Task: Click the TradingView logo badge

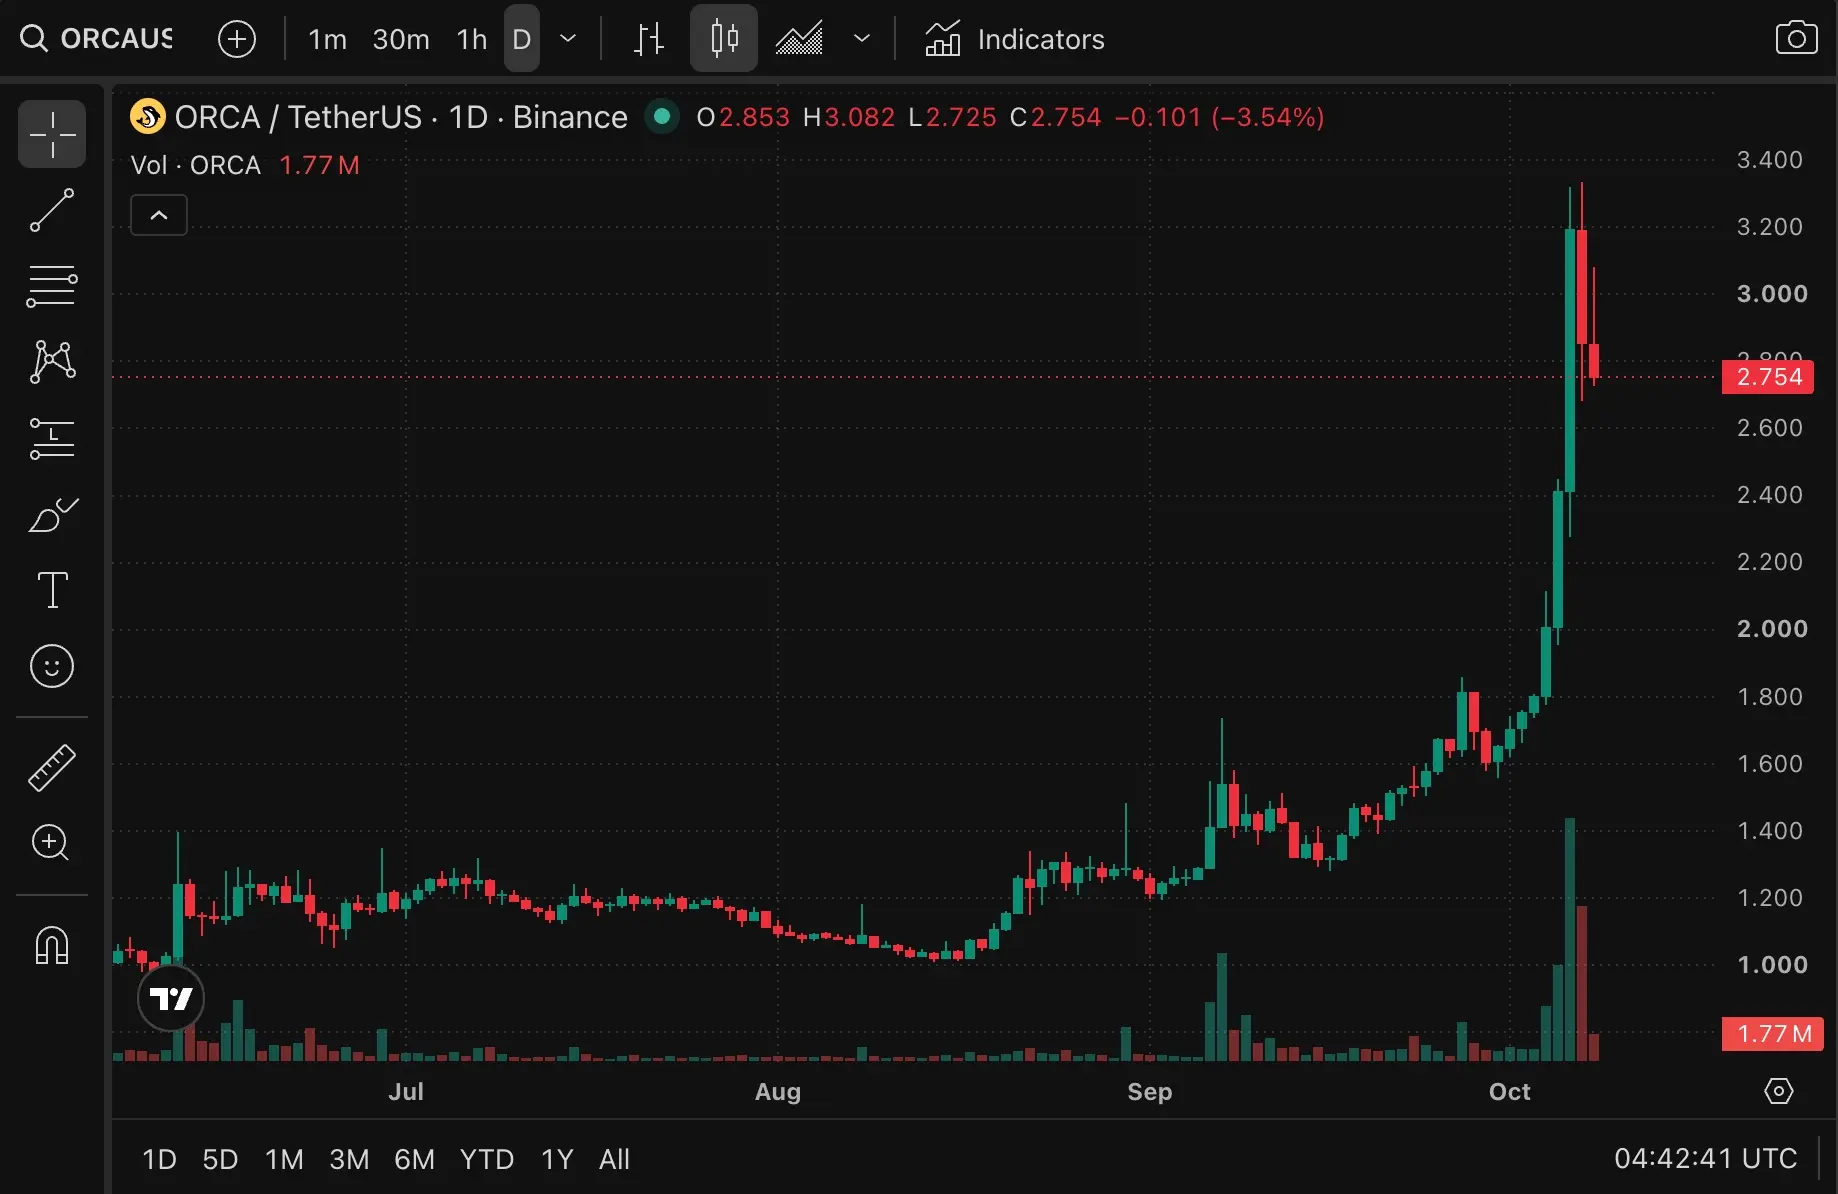Action: (171, 998)
